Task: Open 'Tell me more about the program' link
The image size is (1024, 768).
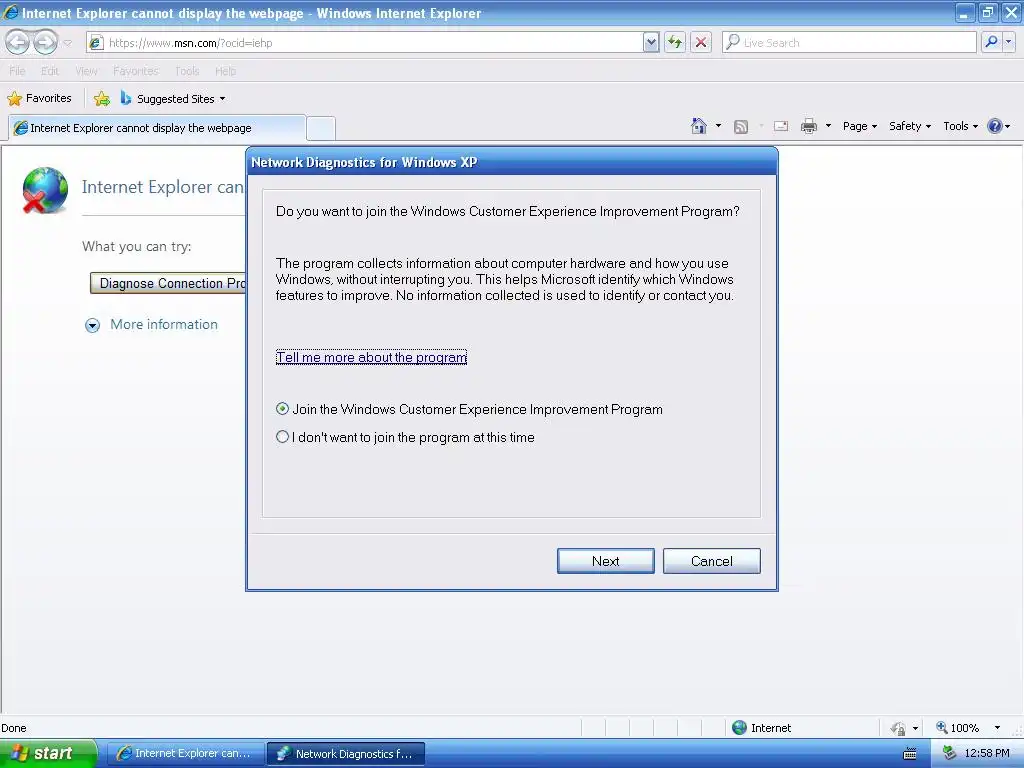Action: coord(371,357)
